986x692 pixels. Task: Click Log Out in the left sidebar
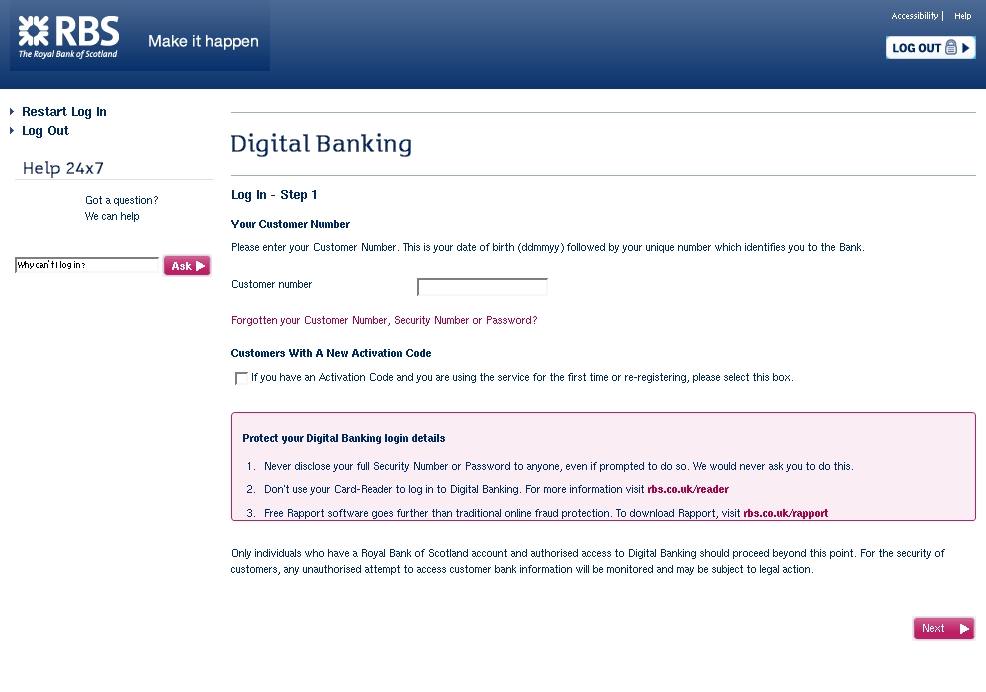pos(45,131)
